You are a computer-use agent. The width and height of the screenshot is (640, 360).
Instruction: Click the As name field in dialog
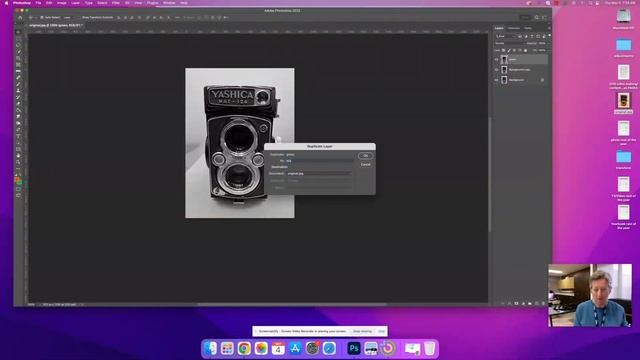tap(319, 161)
